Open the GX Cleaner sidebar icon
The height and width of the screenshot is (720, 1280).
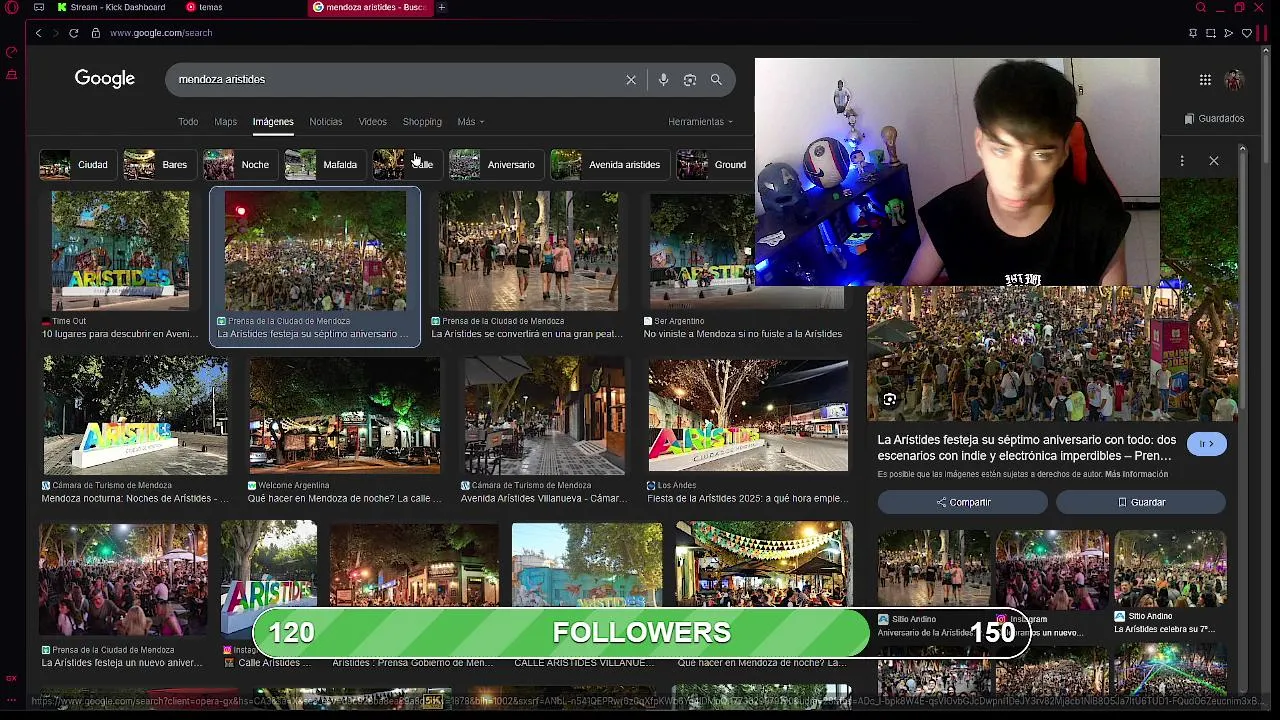[x=11, y=75]
